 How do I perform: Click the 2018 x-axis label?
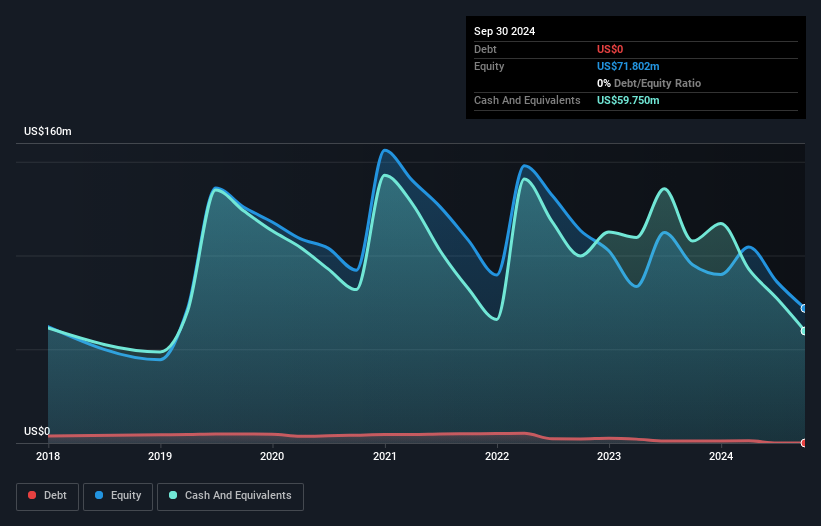[x=48, y=456]
